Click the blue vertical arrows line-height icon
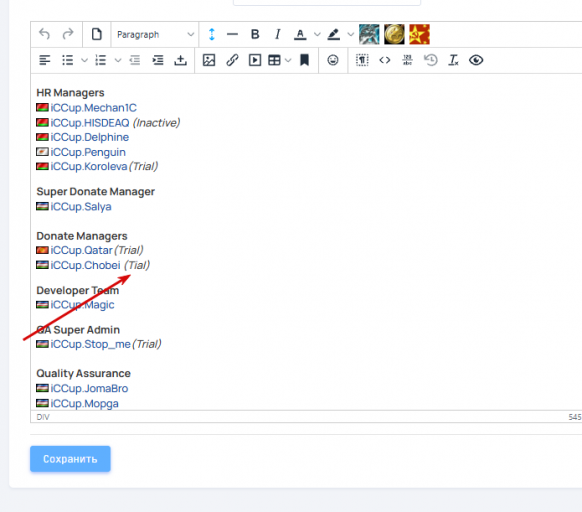This screenshot has height=512, width=582. [212, 35]
